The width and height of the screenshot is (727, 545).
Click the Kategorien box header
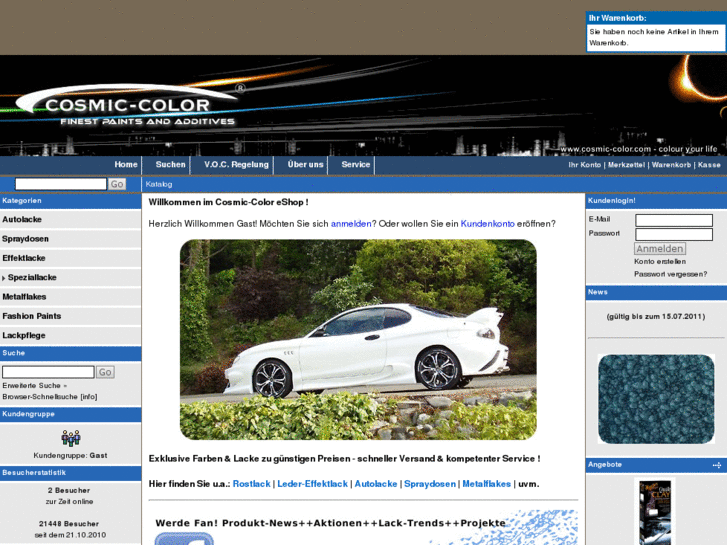tap(70, 201)
